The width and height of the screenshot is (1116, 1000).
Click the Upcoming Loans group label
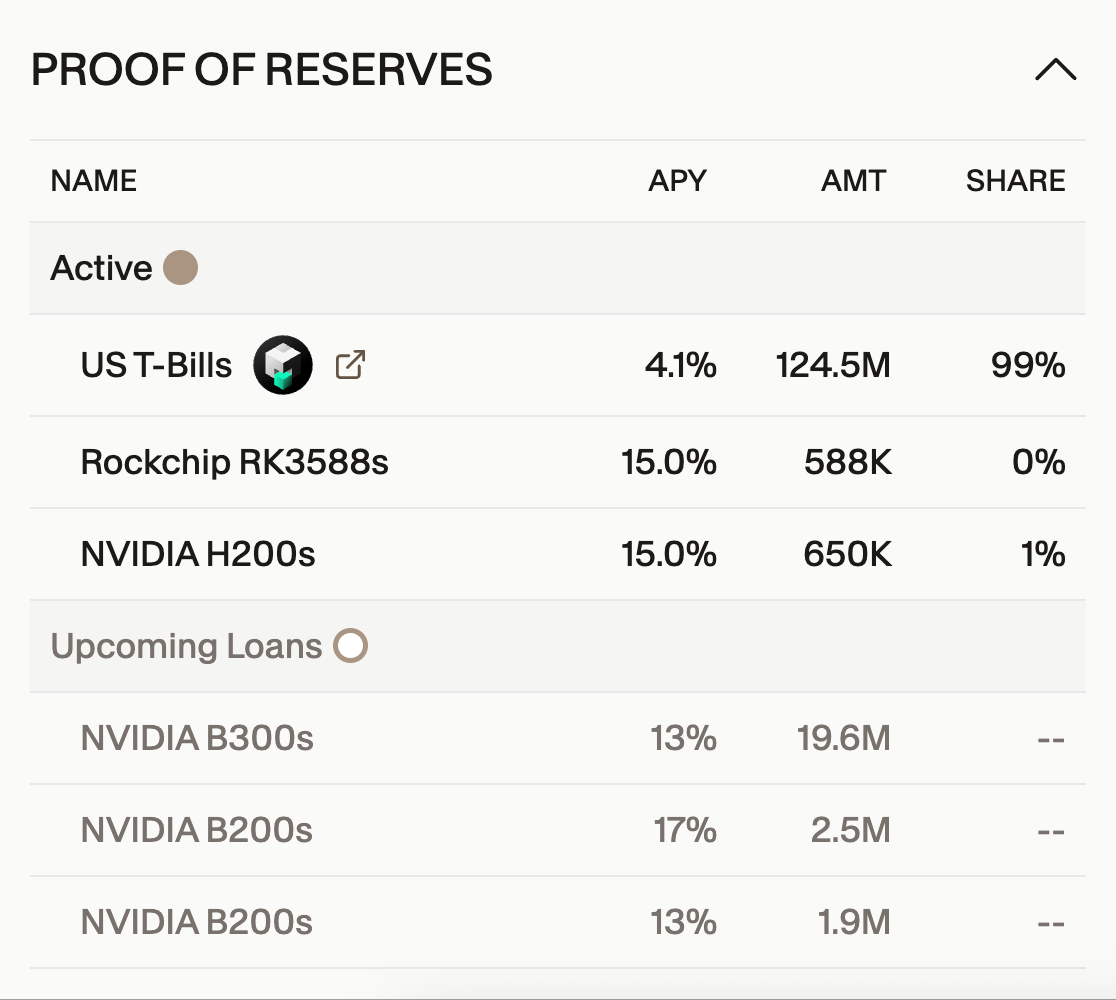(x=186, y=646)
